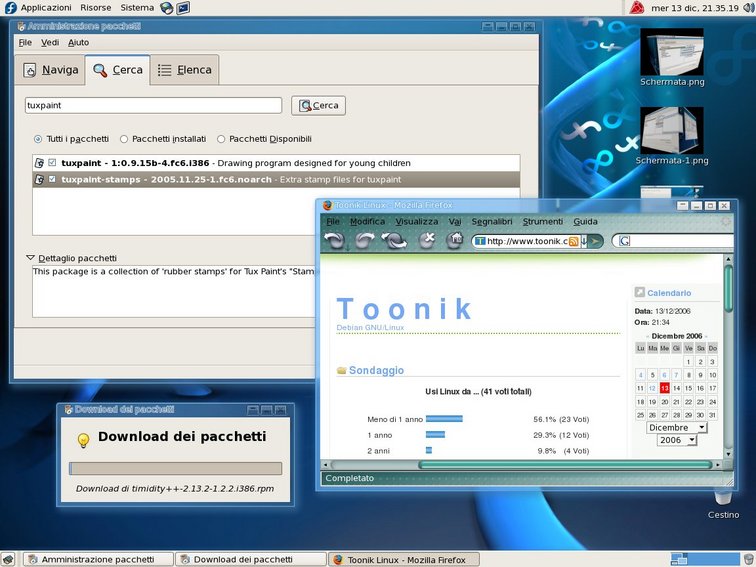
Task: Click the folder icon beside Sondaggio
Action: click(x=341, y=370)
